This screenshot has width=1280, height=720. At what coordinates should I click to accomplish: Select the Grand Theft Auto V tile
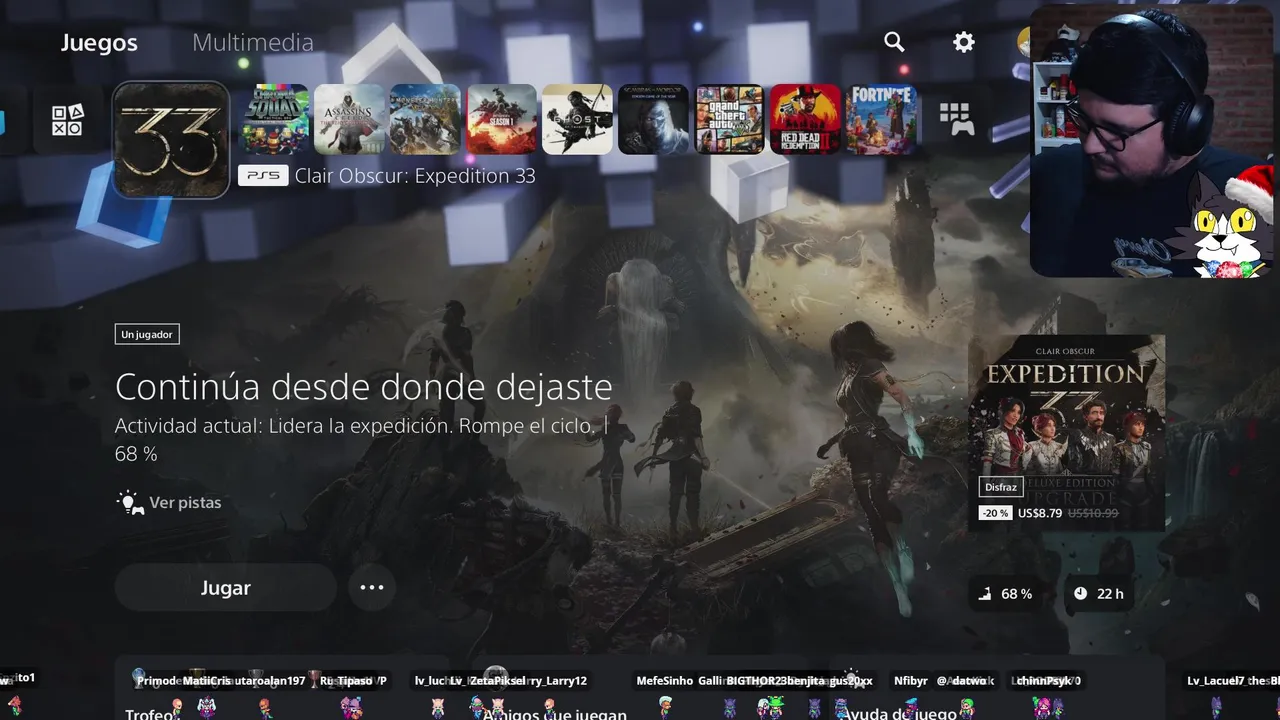click(x=729, y=119)
